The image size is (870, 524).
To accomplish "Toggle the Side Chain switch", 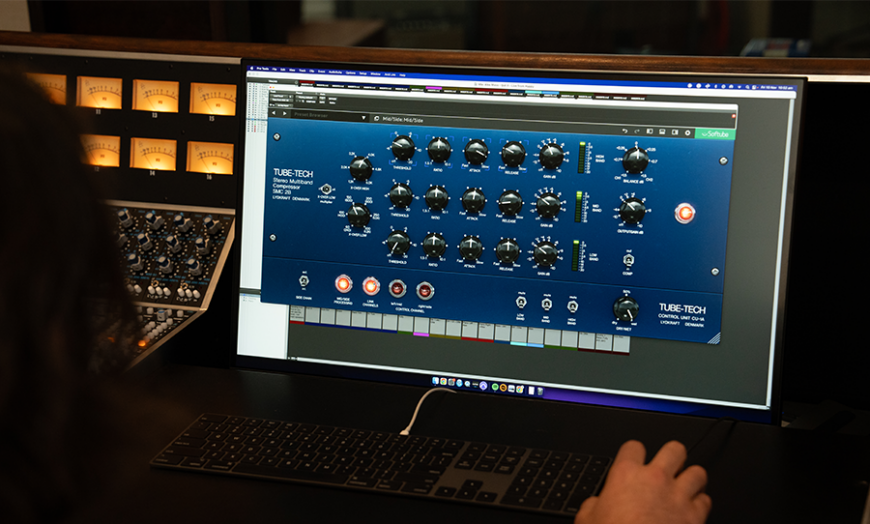I will (302, 281).
